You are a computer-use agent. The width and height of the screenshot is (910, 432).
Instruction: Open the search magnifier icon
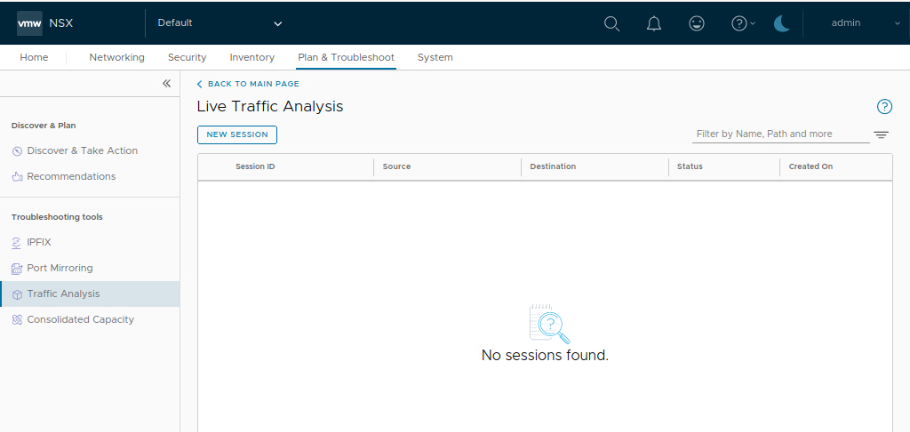point(612,23)
